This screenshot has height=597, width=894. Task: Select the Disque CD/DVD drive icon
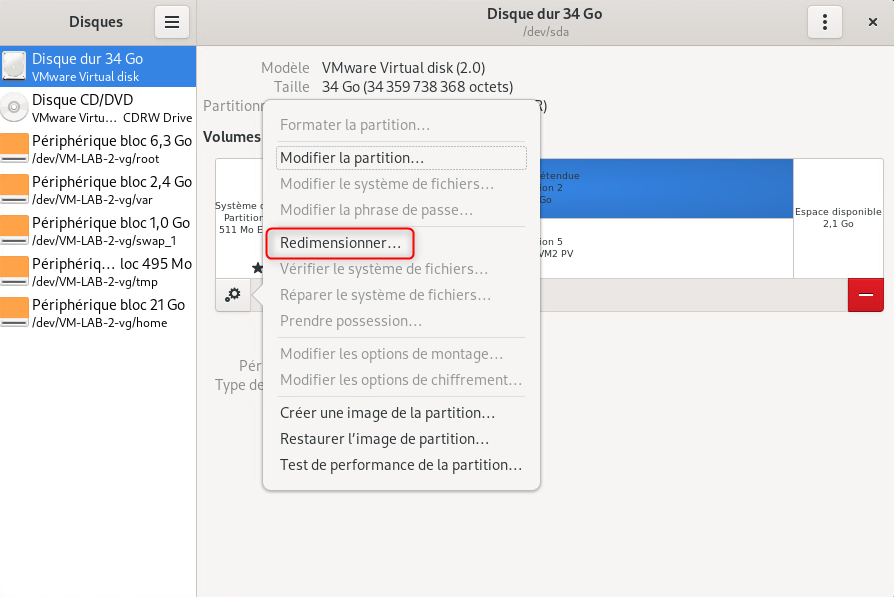tap(15, 108)
